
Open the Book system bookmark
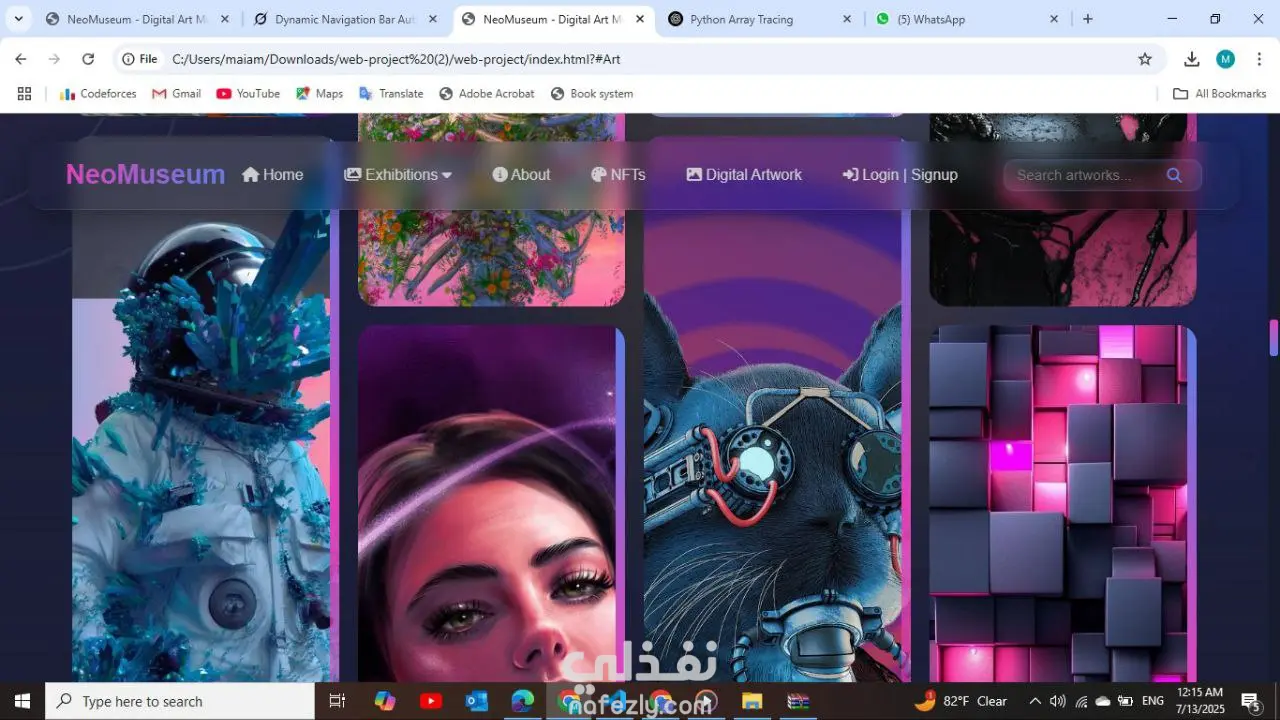(591, 94)
